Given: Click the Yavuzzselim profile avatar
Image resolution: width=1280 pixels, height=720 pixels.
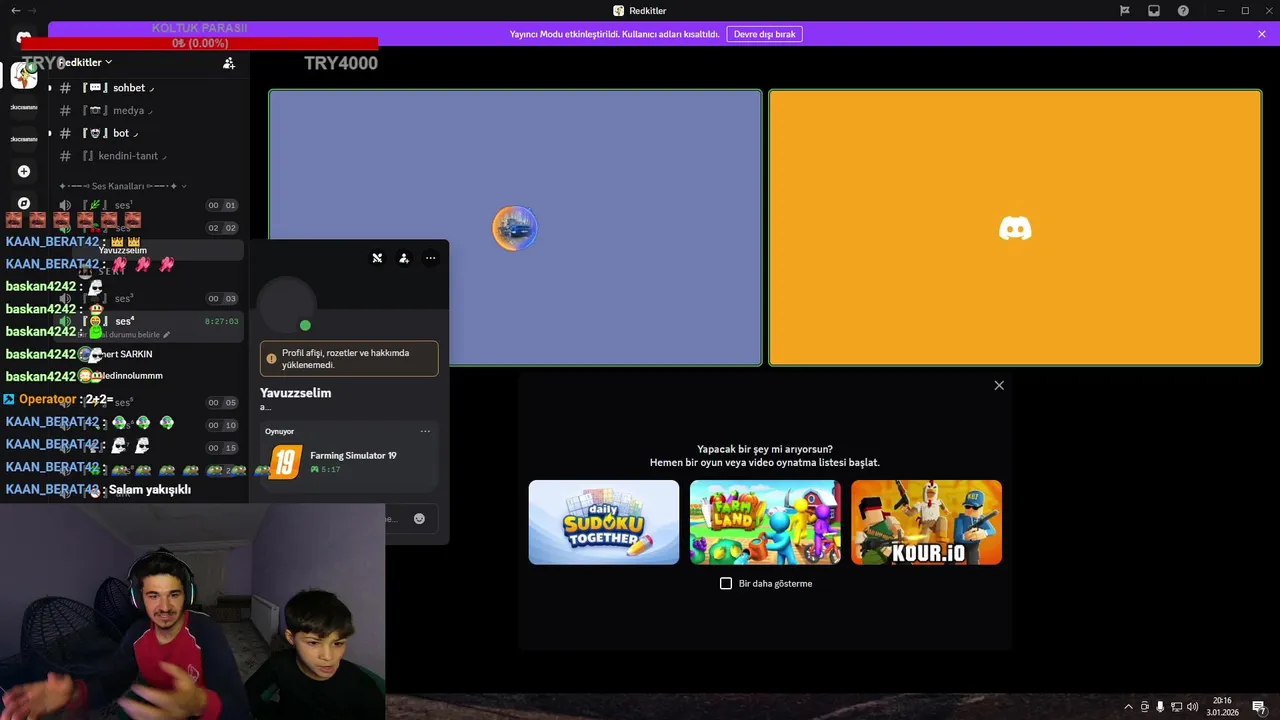Looking at the screenshot, I should pos(287,306).
